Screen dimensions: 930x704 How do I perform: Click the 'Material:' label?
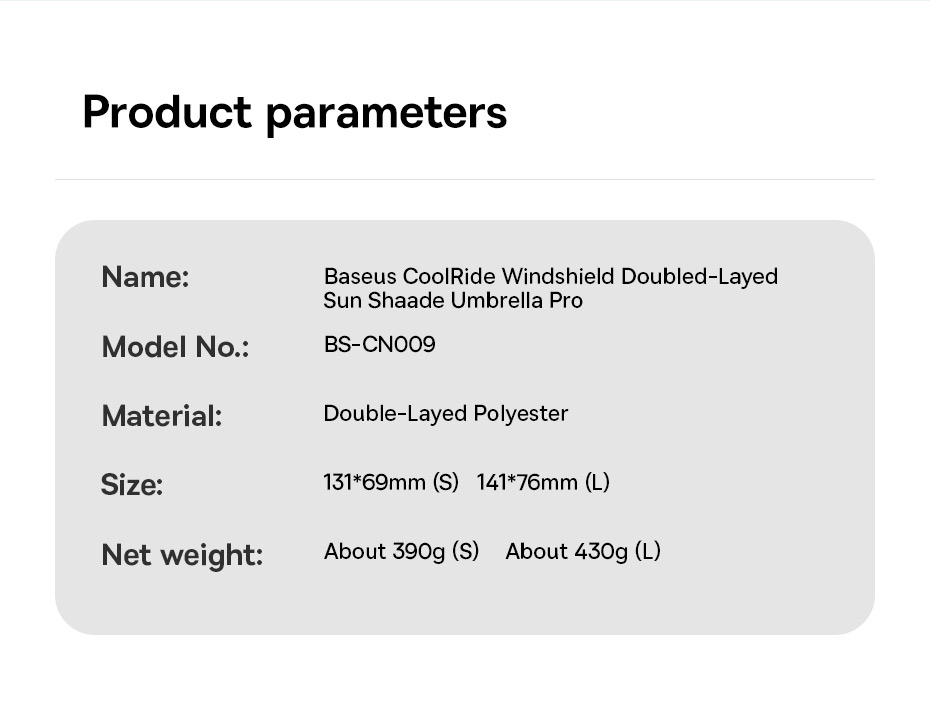(x=161, y=416)
